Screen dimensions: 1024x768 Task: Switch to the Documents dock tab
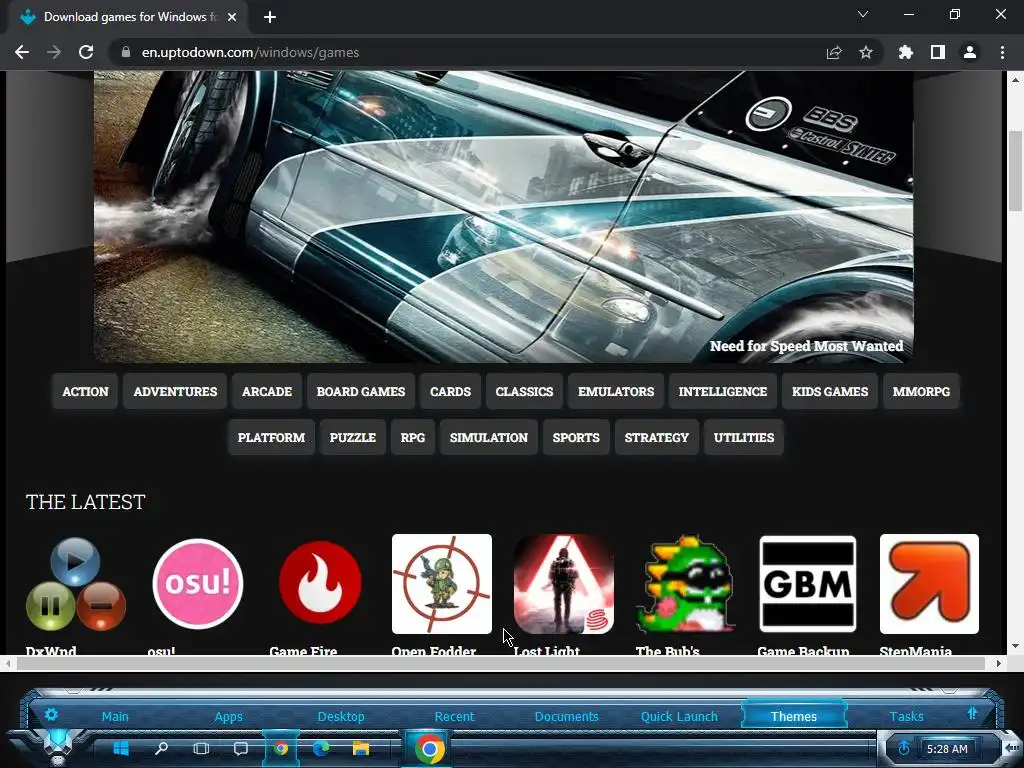pos(566,716)
